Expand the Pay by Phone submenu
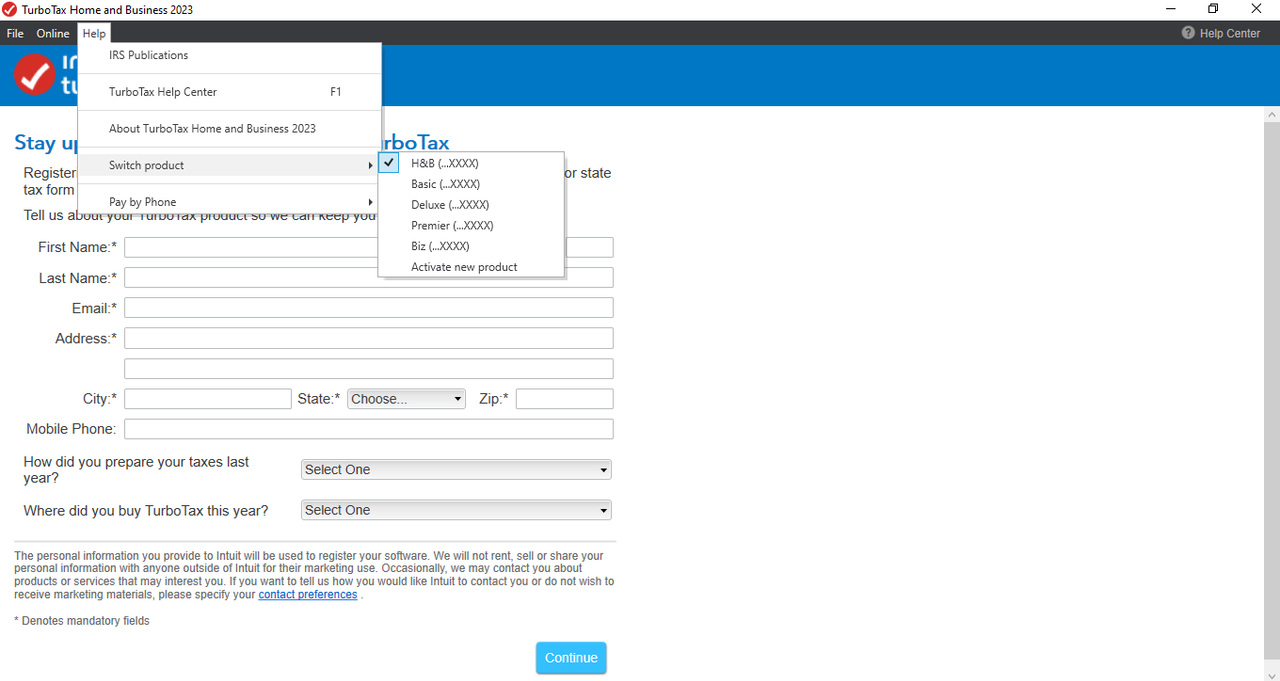Viewport: 1280px width, 681px height. [x=230, y=202]
